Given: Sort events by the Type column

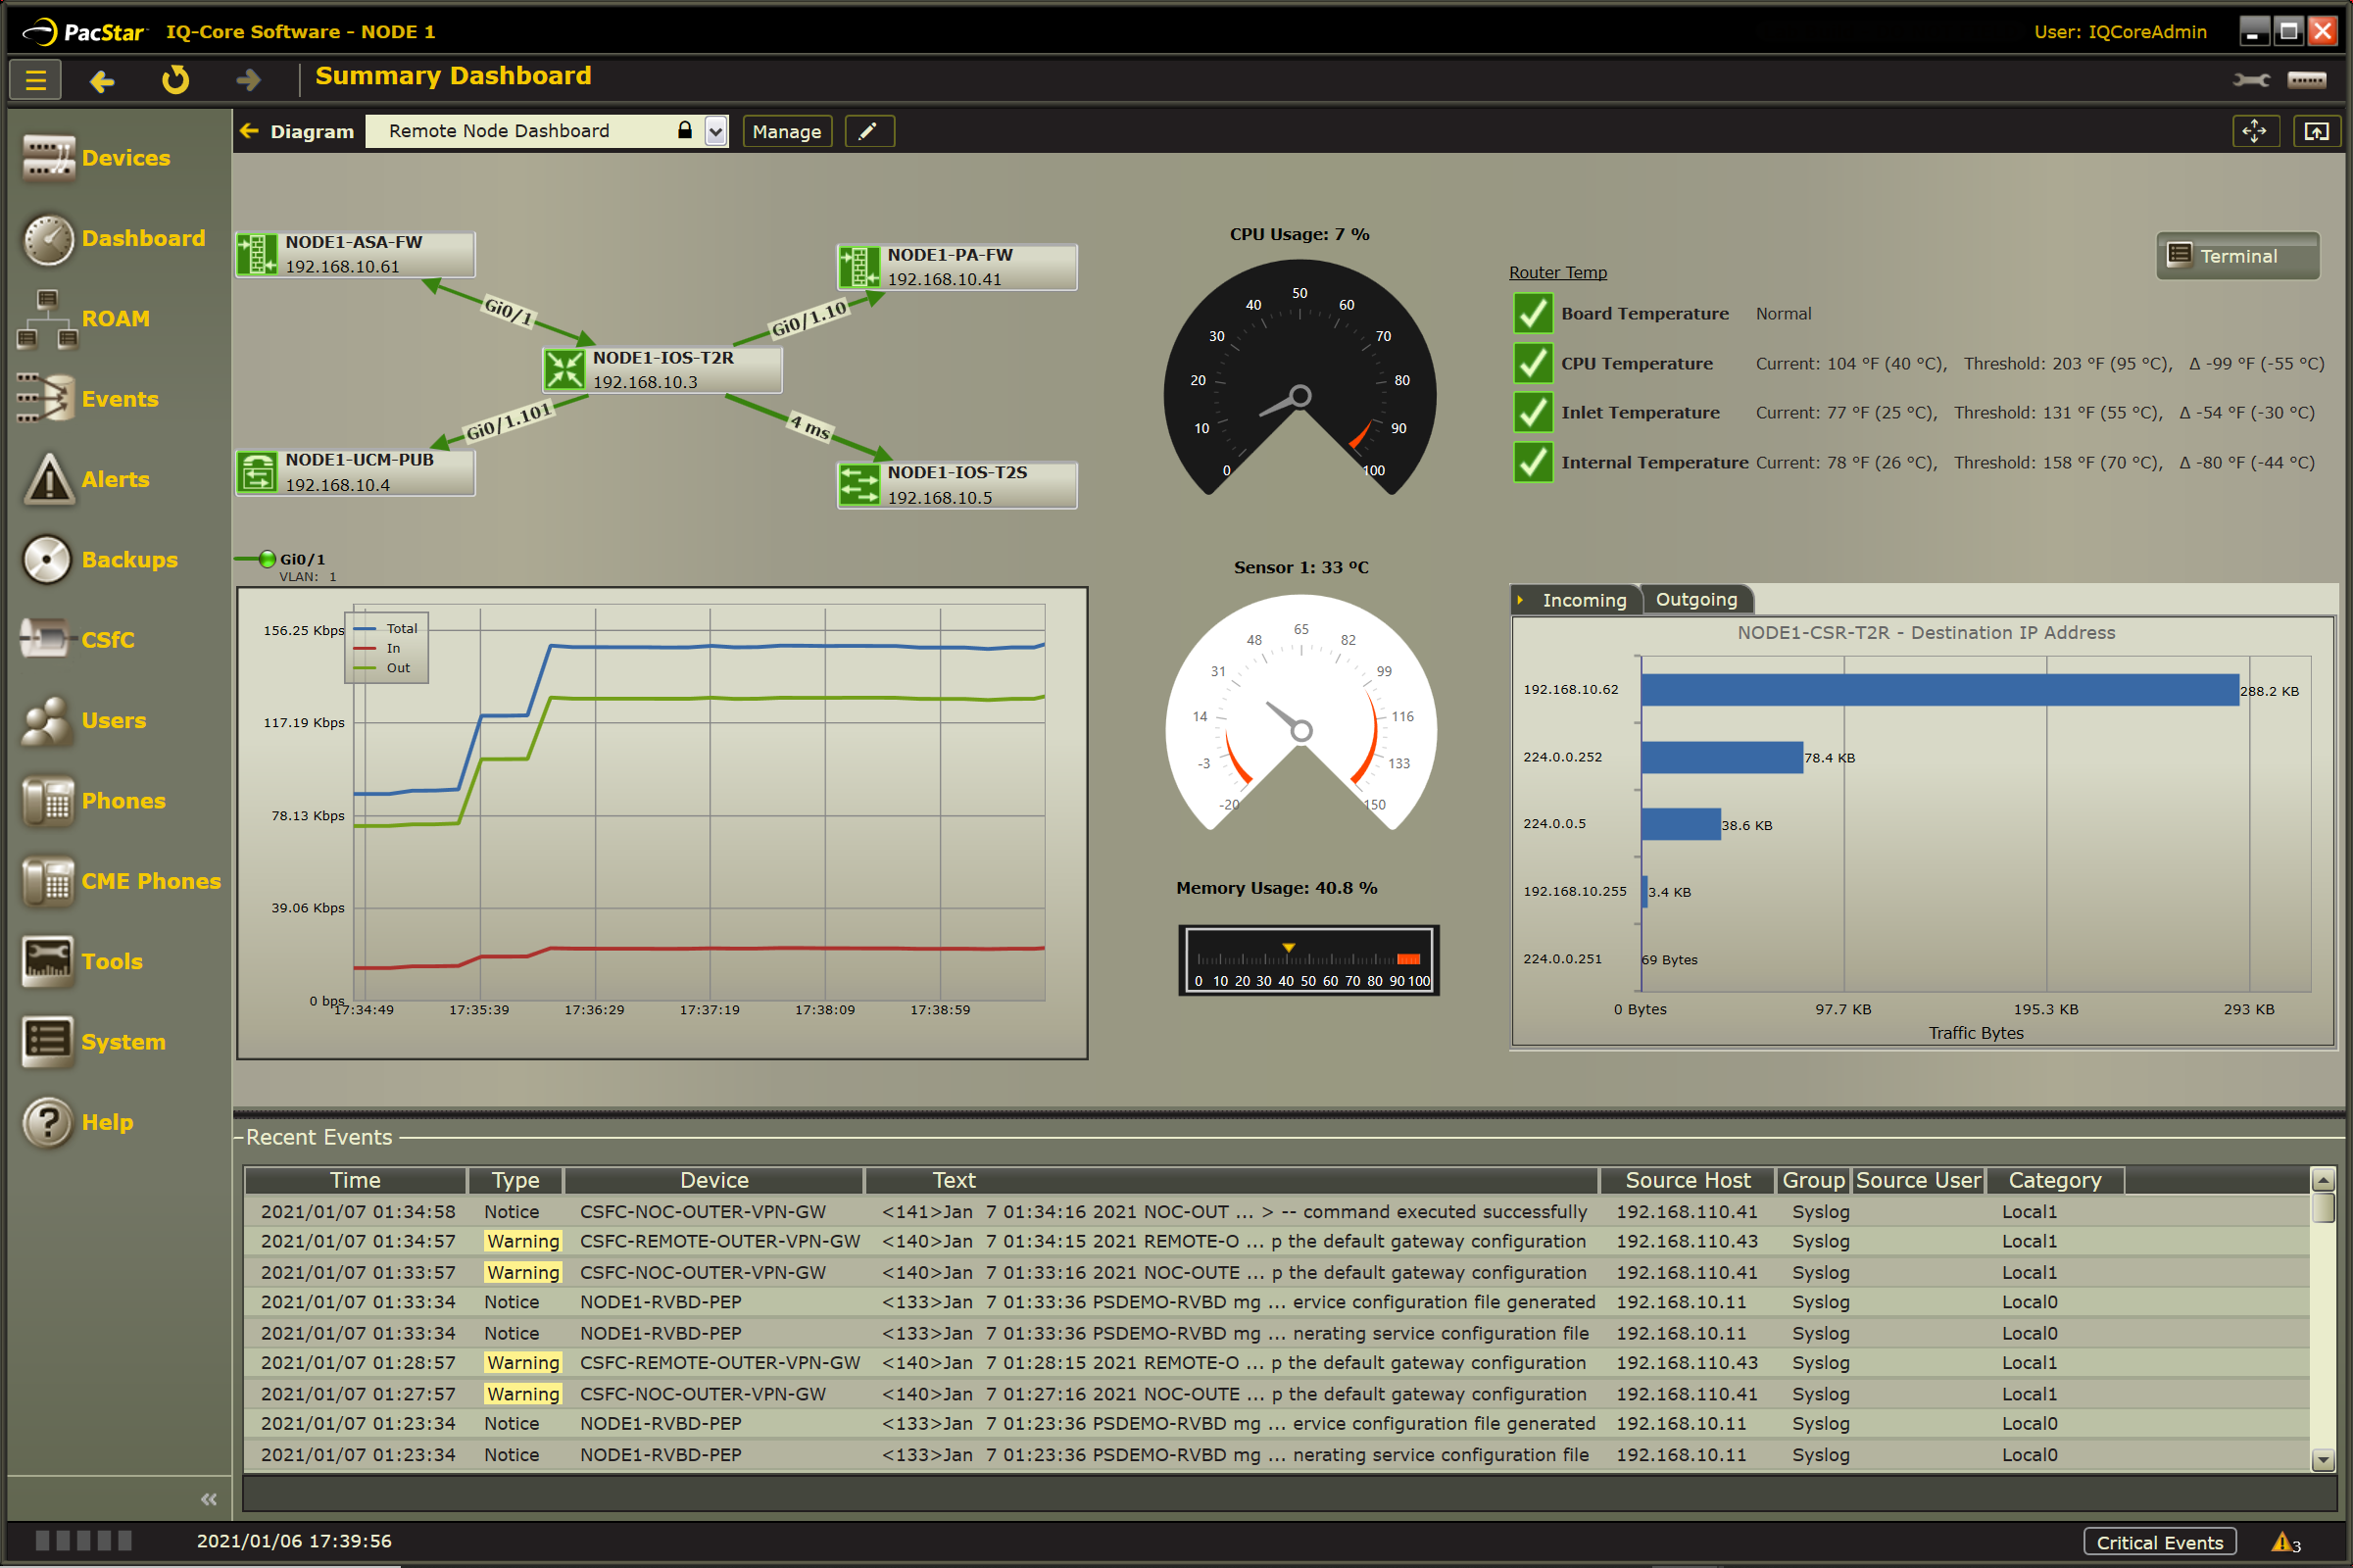Looking at the screenshot, I should pos(515,1180).
